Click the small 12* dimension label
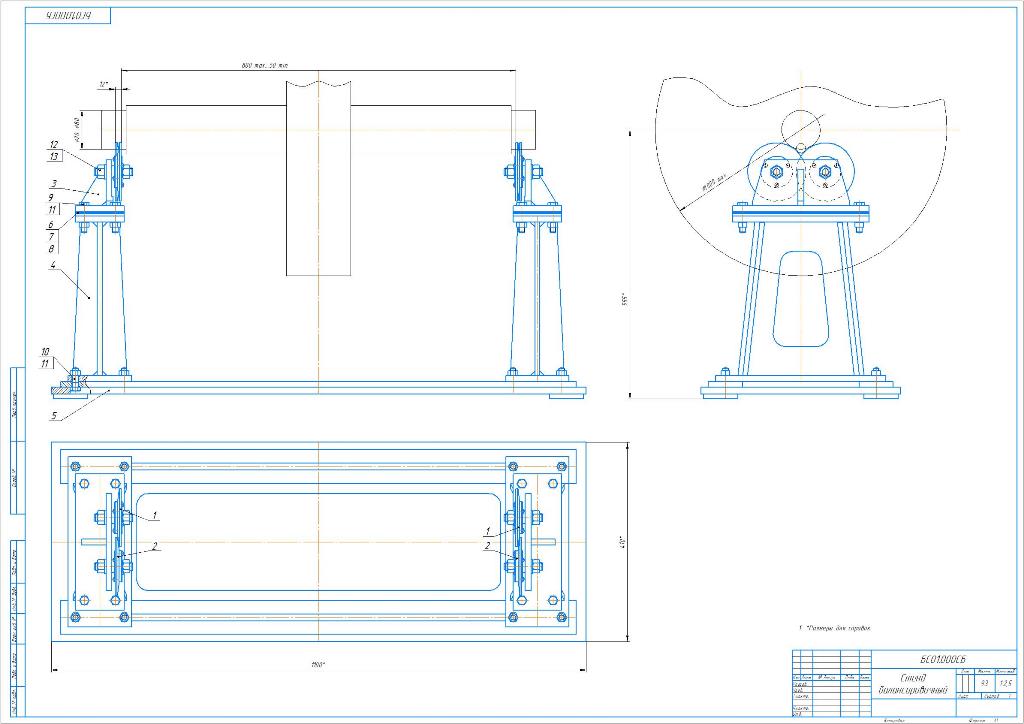Viewport: 1024px width, 724px height. coord(103,84)
